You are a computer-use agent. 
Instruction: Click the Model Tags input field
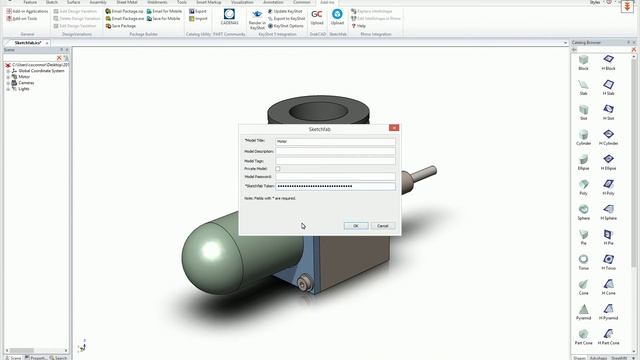[336, 161]
